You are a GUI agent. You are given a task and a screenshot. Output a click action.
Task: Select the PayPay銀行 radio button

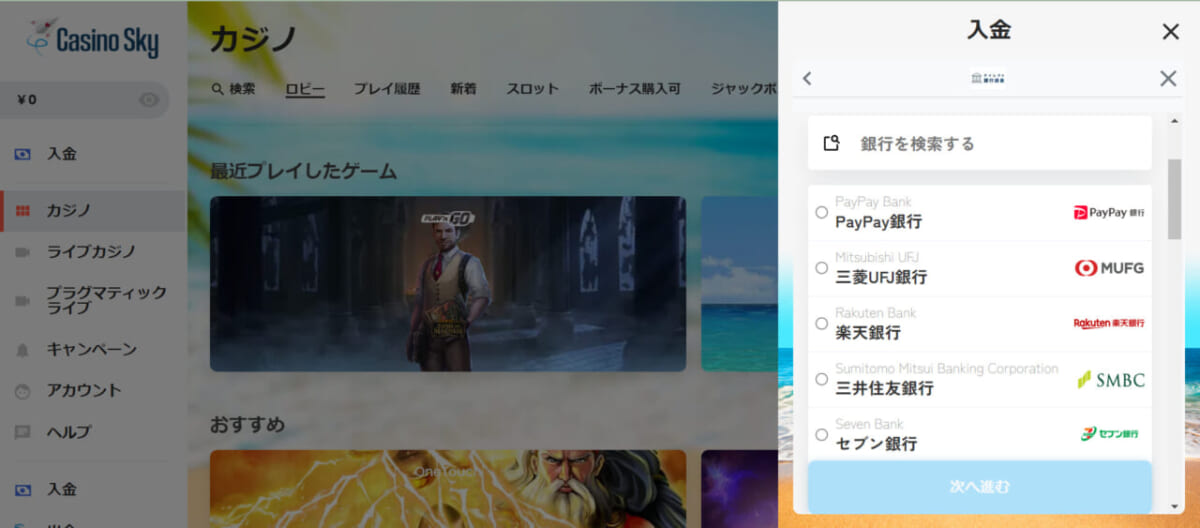coord(821,212)
